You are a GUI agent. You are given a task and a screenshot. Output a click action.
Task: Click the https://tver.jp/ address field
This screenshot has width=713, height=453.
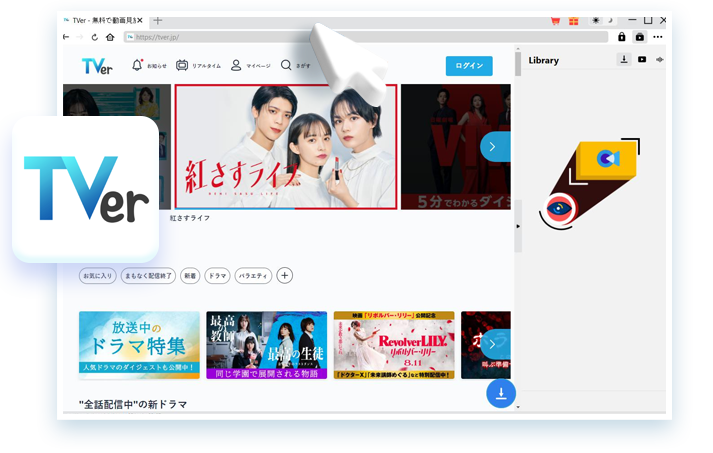click(366, 37)
